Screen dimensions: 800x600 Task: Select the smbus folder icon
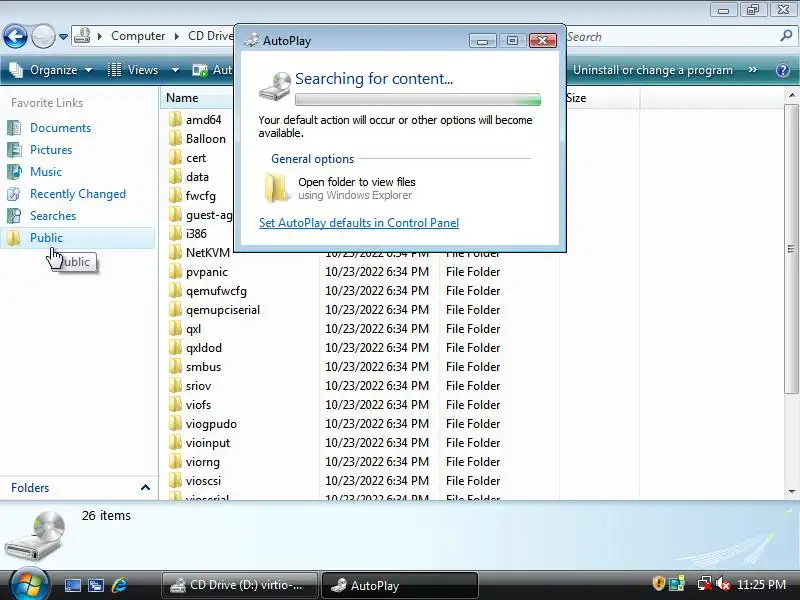point(175,366)
